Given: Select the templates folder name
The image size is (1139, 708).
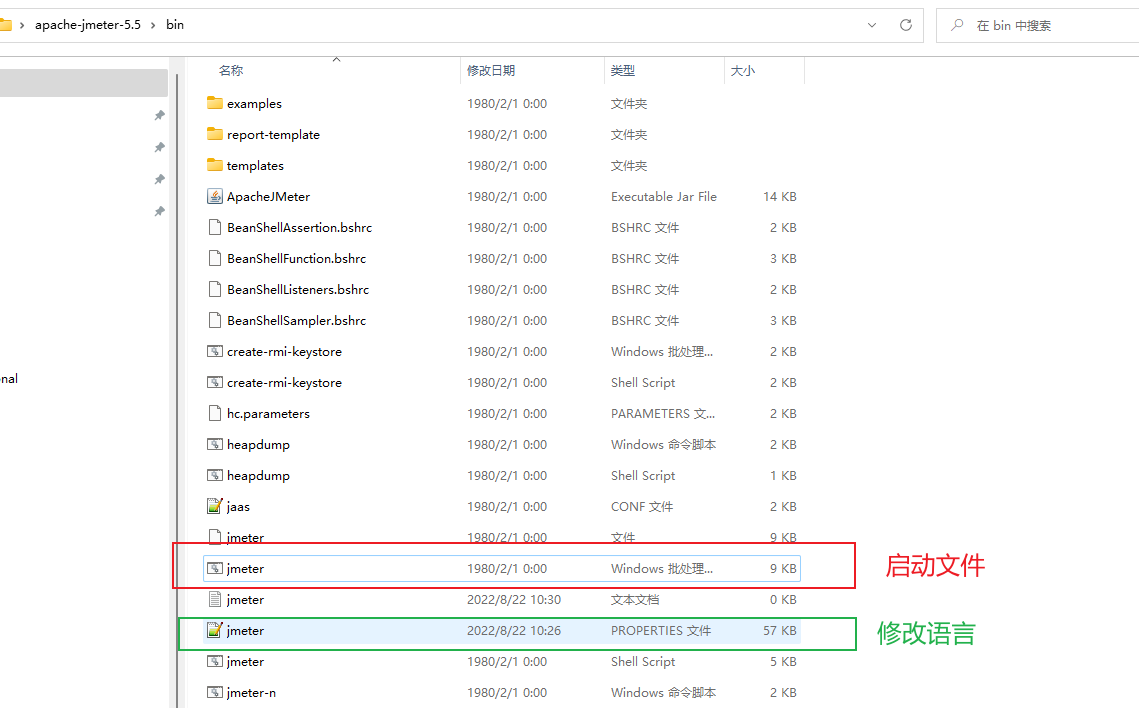Looking at the screenshot, I should (255, 166).
